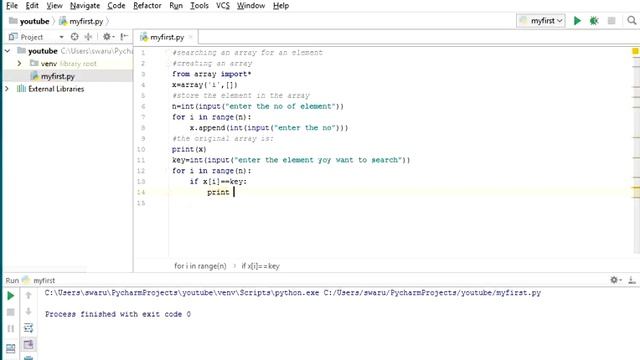Select the venv library root folder
Viewport: 640px width, 360px height.
click(64, 64)
